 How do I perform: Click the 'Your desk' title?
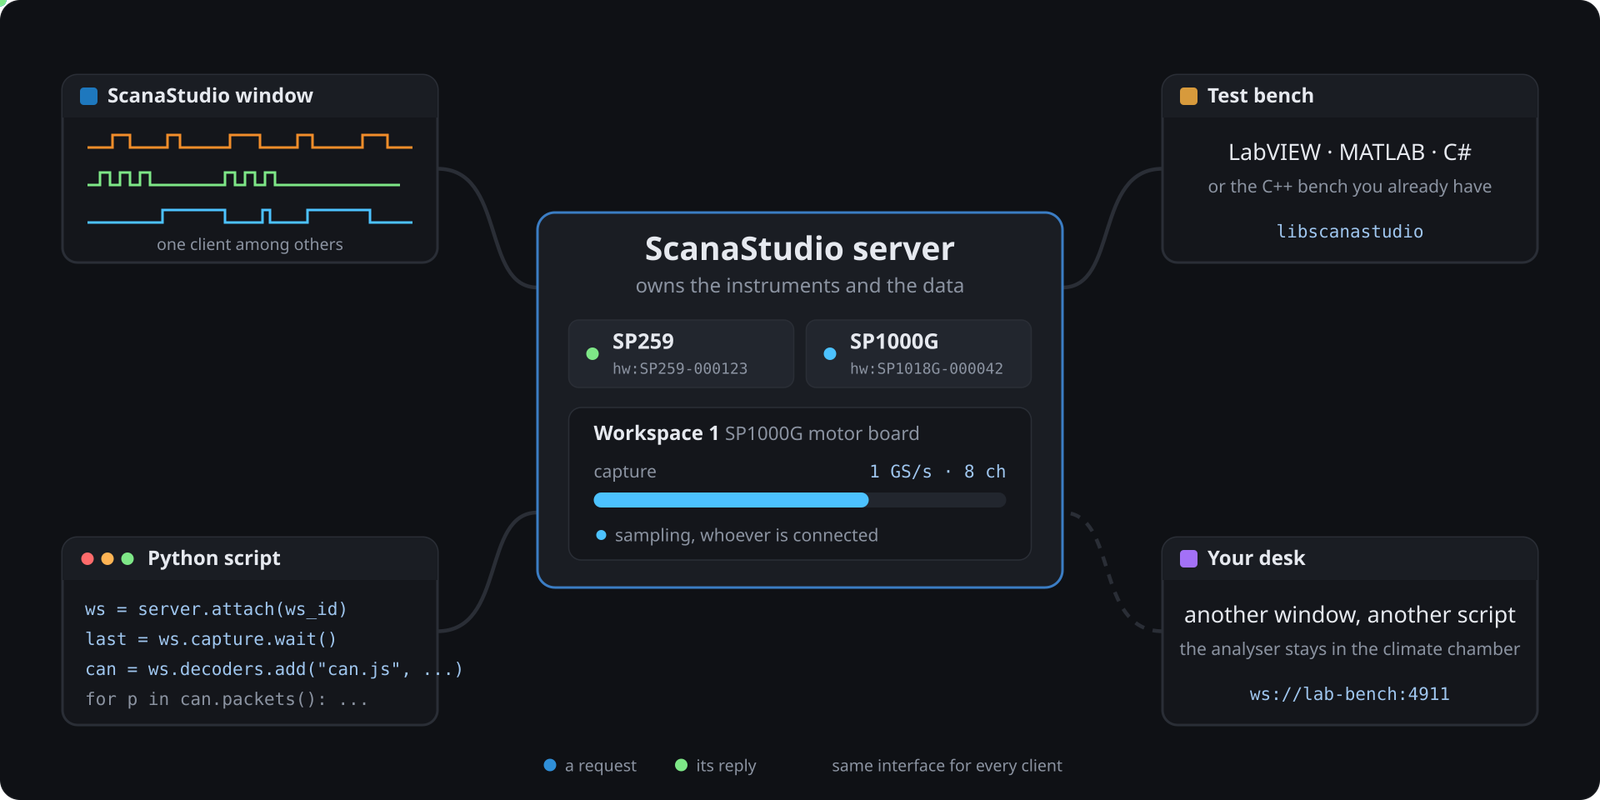1256,559
